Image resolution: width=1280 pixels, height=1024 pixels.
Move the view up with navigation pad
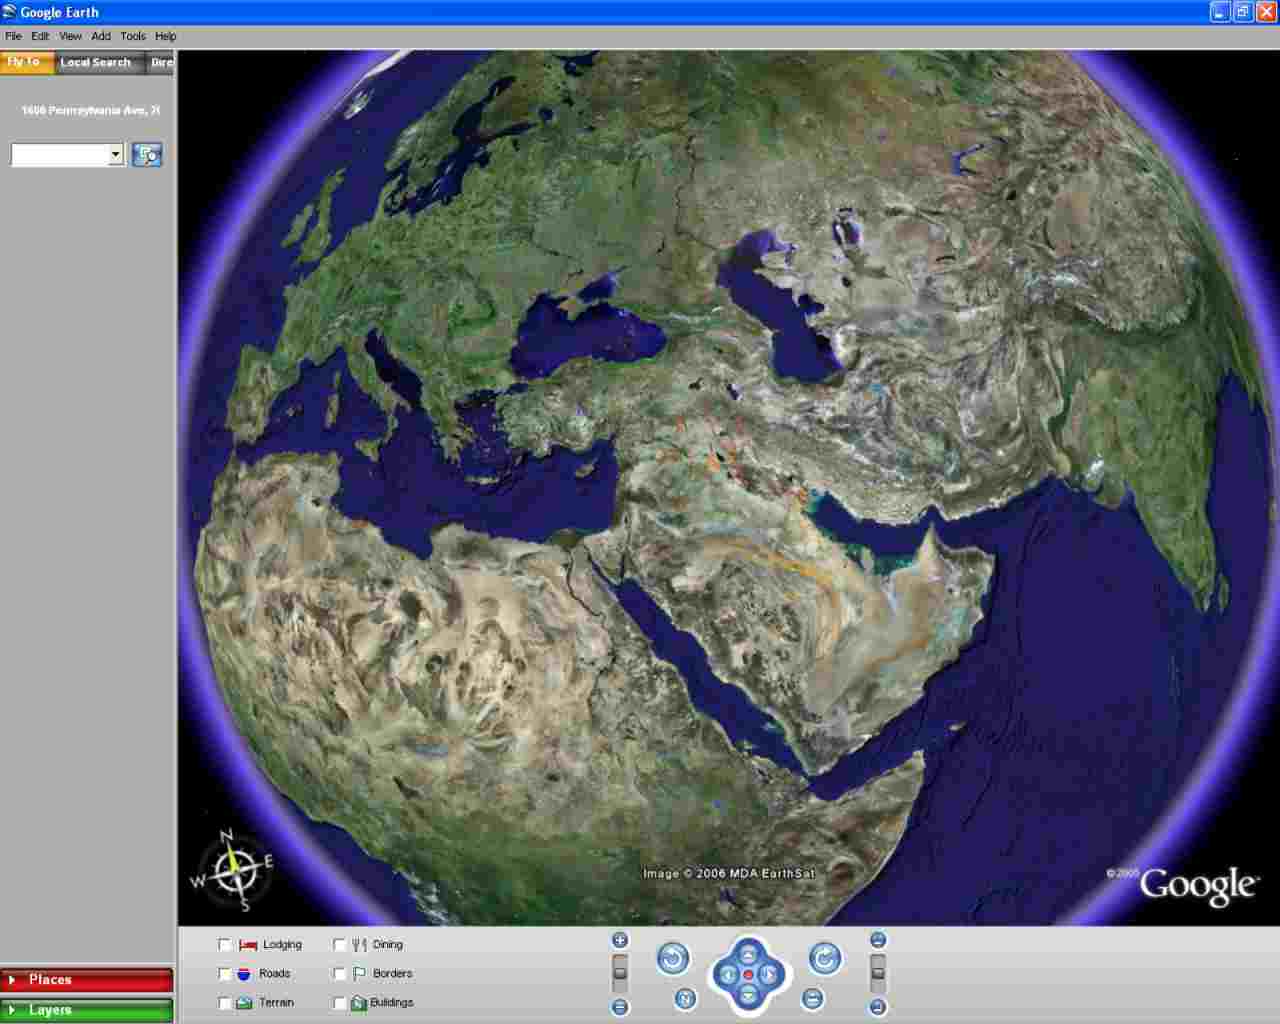[748, 953]
